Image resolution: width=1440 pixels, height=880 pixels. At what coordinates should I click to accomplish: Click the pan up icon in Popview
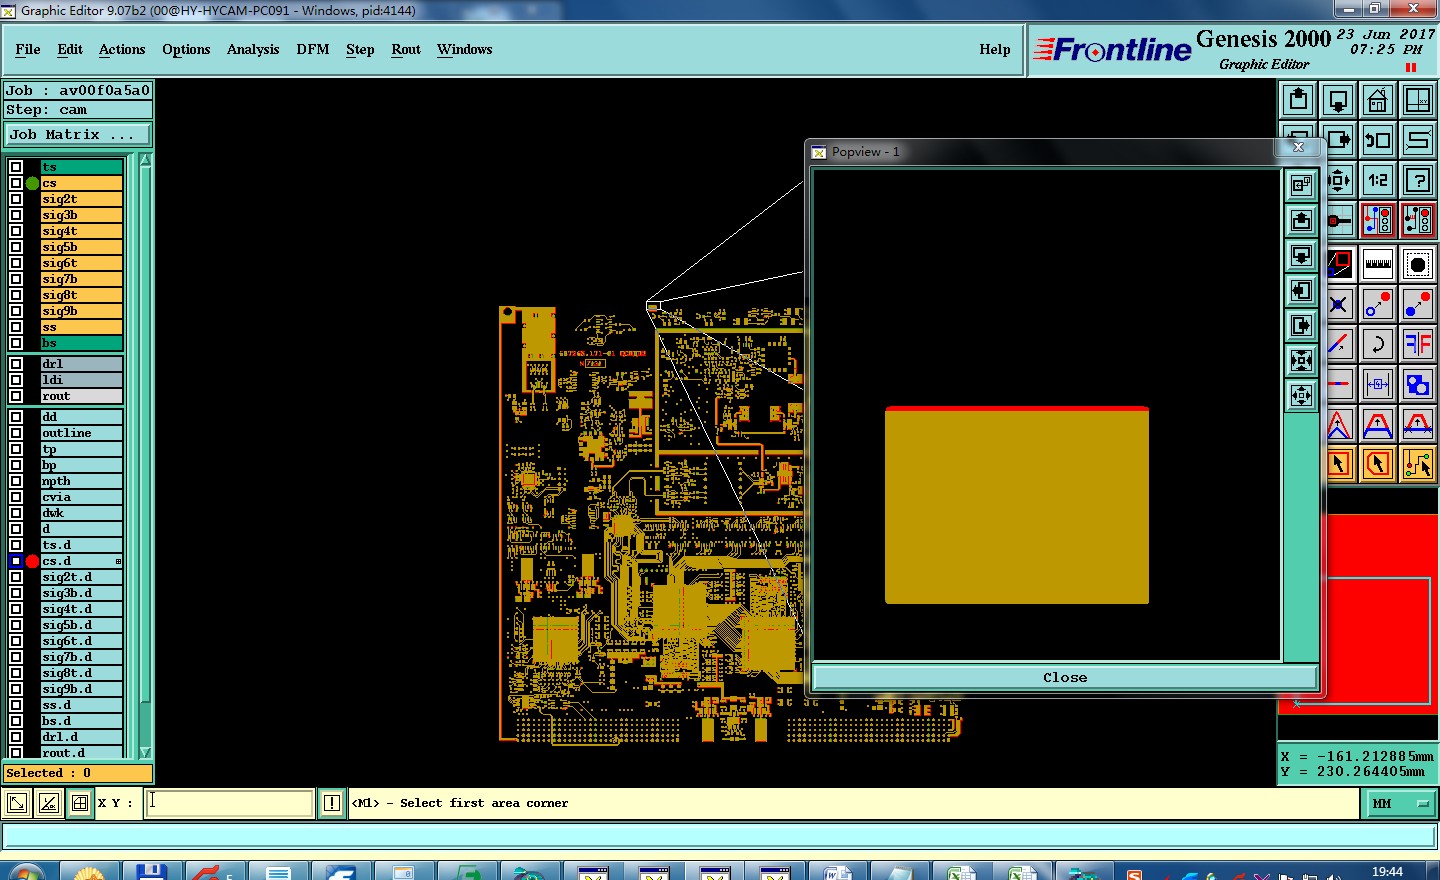(1301, 220)
